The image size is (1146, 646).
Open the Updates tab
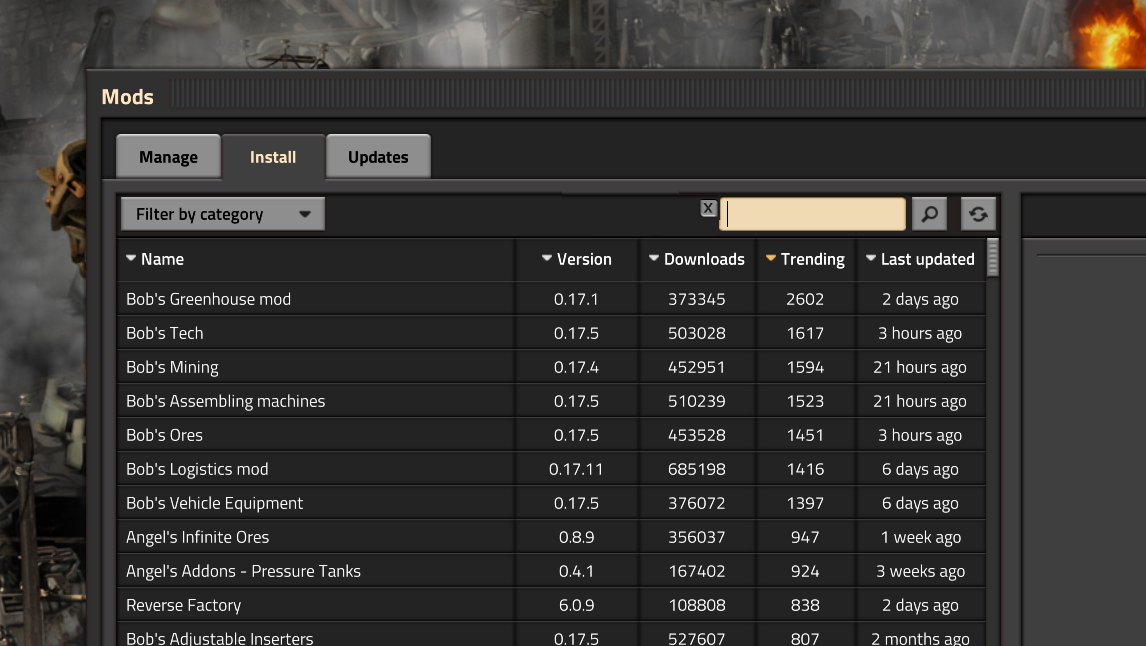pyautogui.click(x=378, y=157)
